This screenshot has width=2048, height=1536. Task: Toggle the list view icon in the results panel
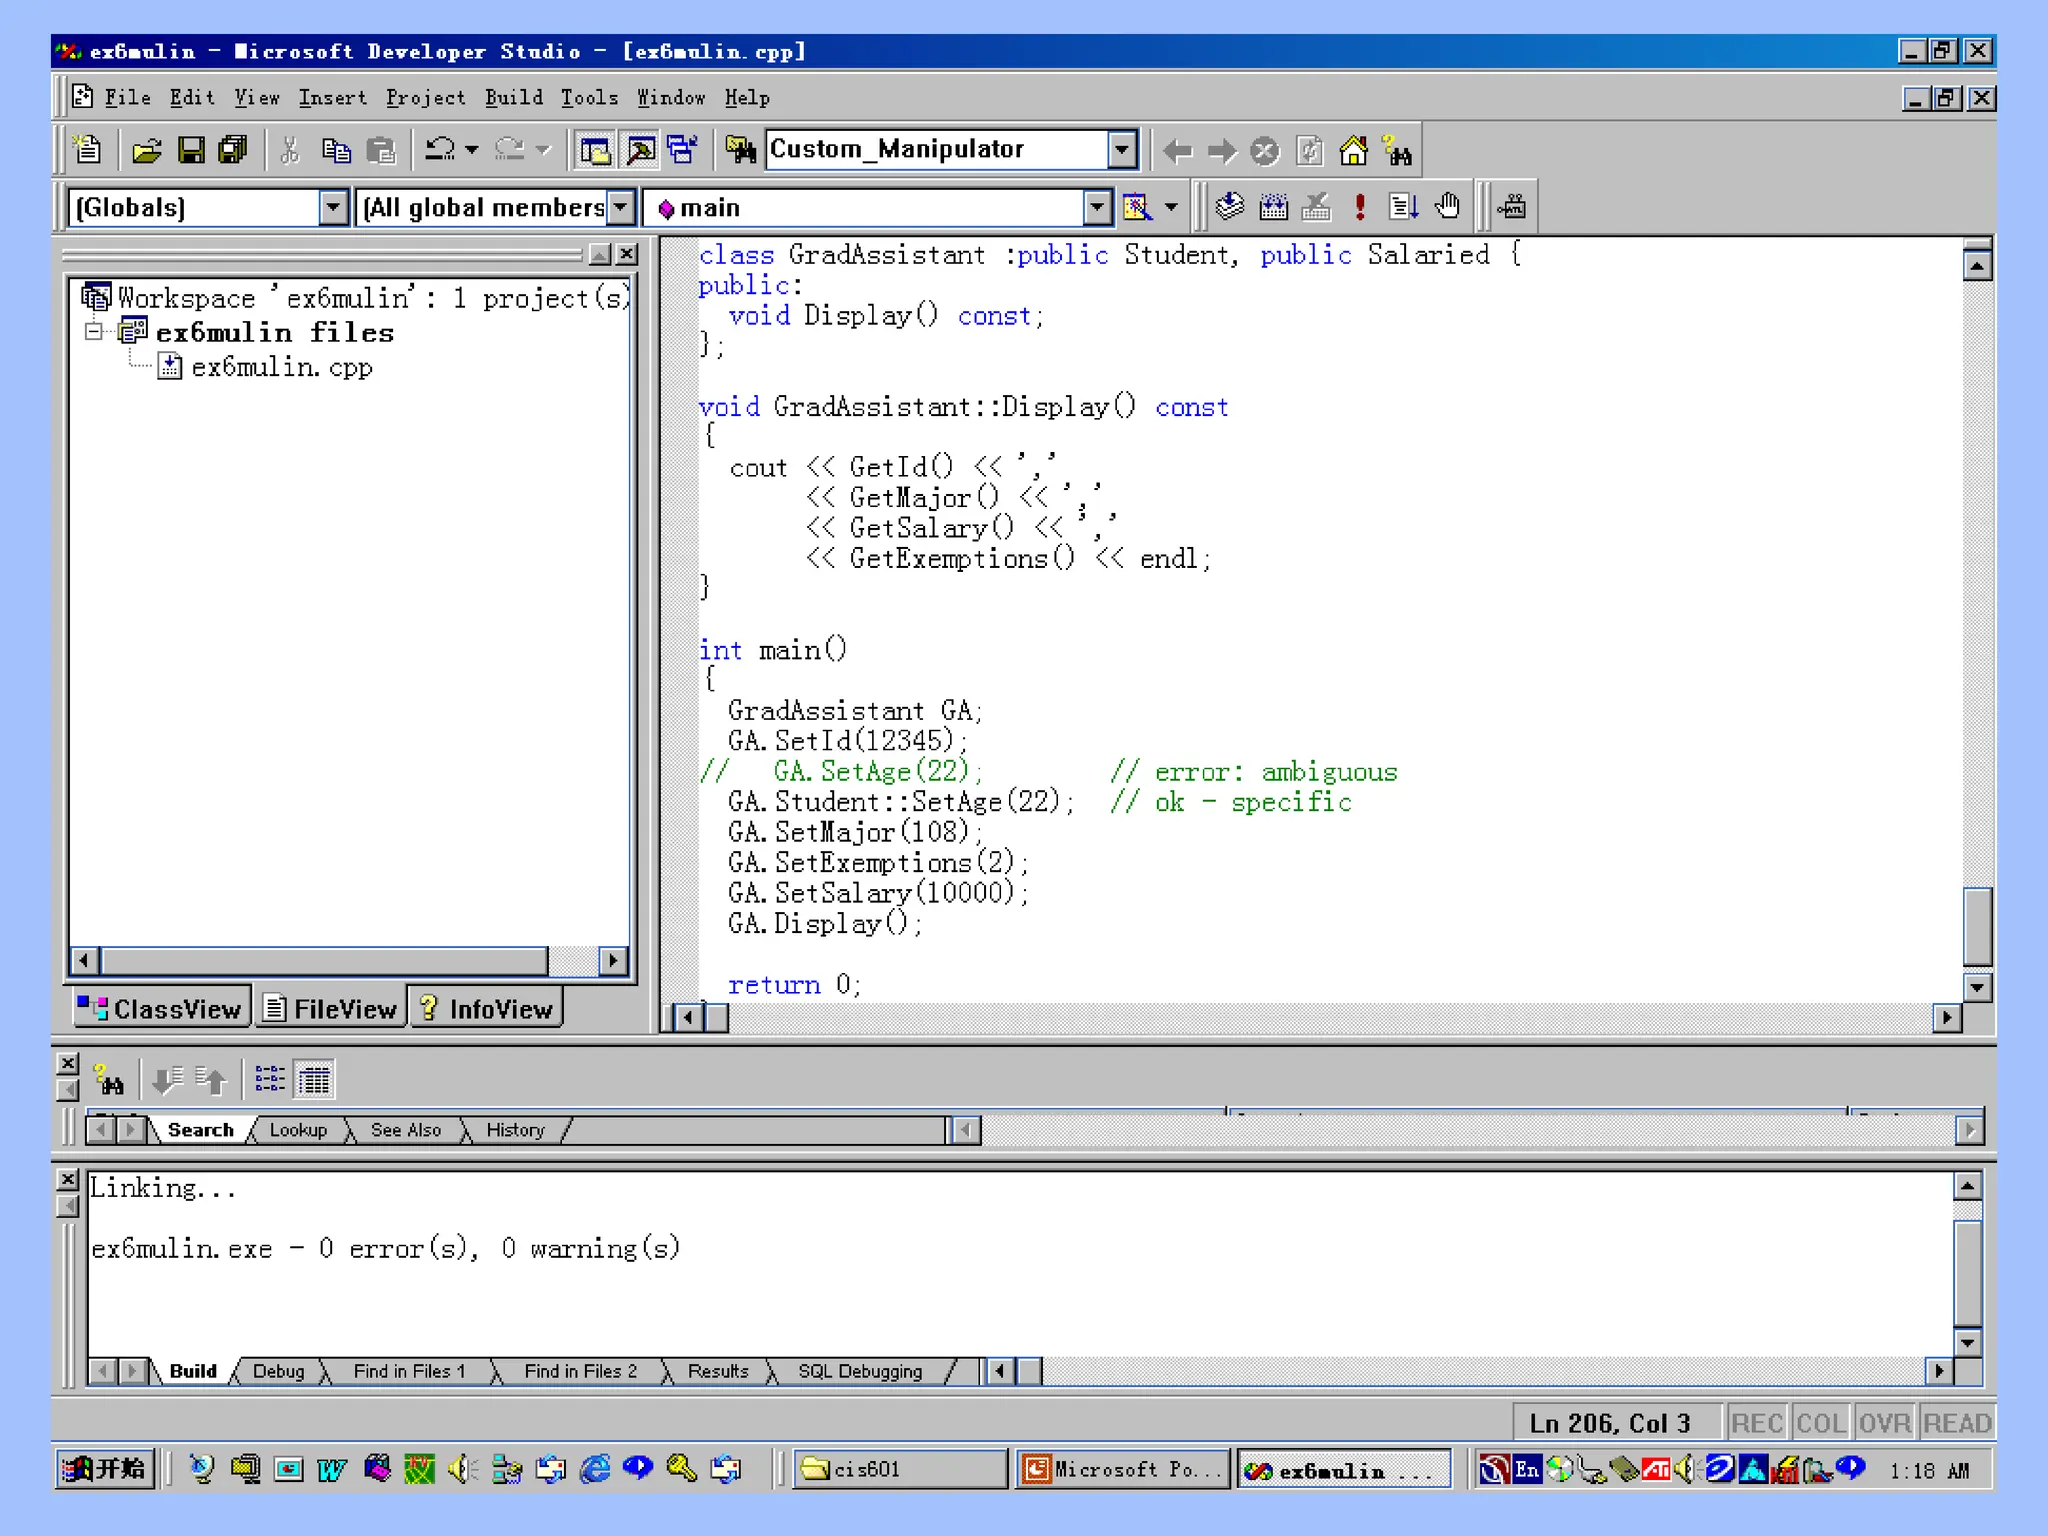tap(269, 1080)
